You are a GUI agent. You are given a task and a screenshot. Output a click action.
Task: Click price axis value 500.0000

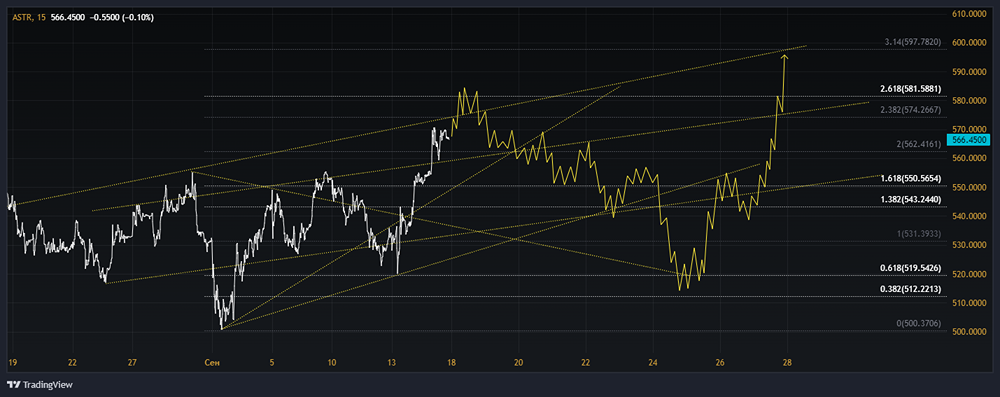pos(969,332)
